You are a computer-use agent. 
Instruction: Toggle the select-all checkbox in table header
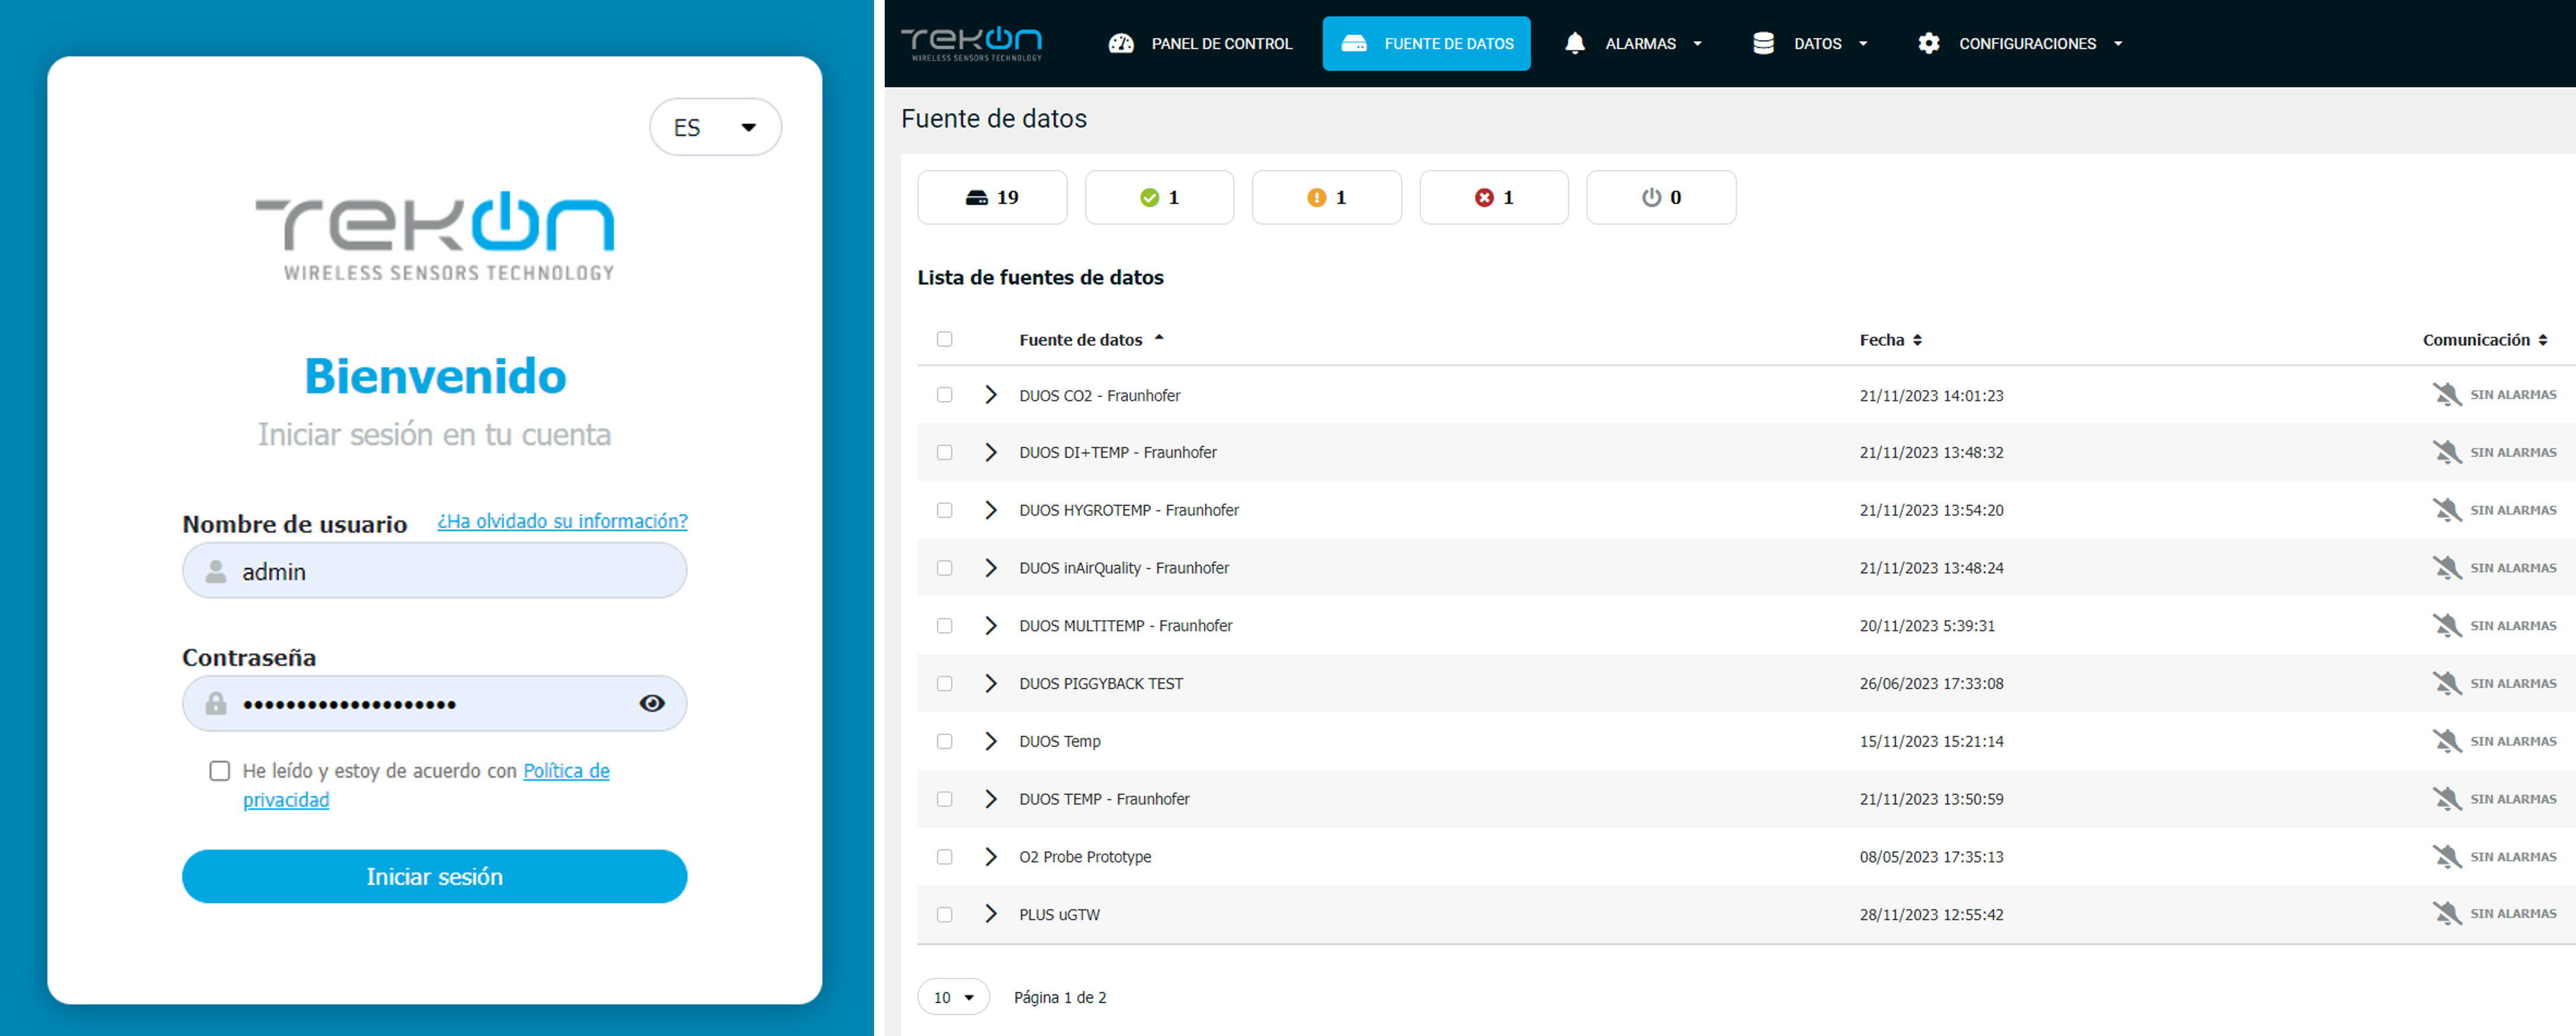[x=944, y=339]
